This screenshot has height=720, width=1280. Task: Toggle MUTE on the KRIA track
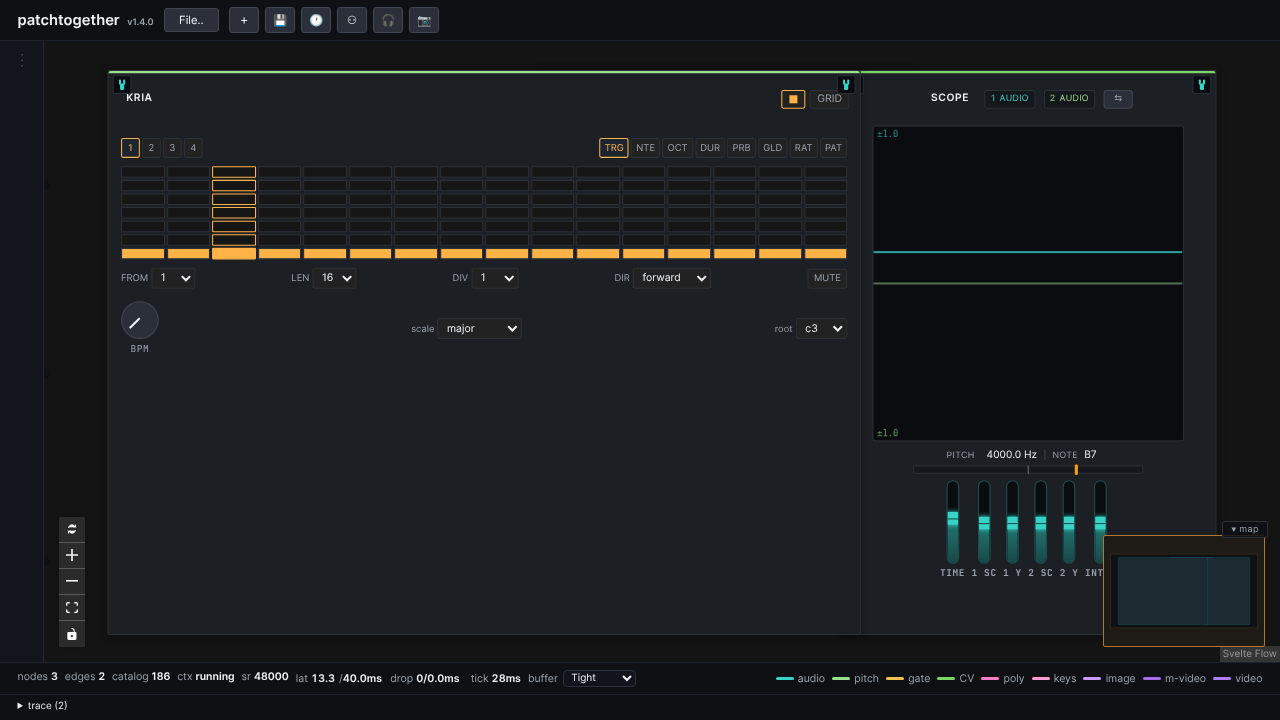pos(827,278)
